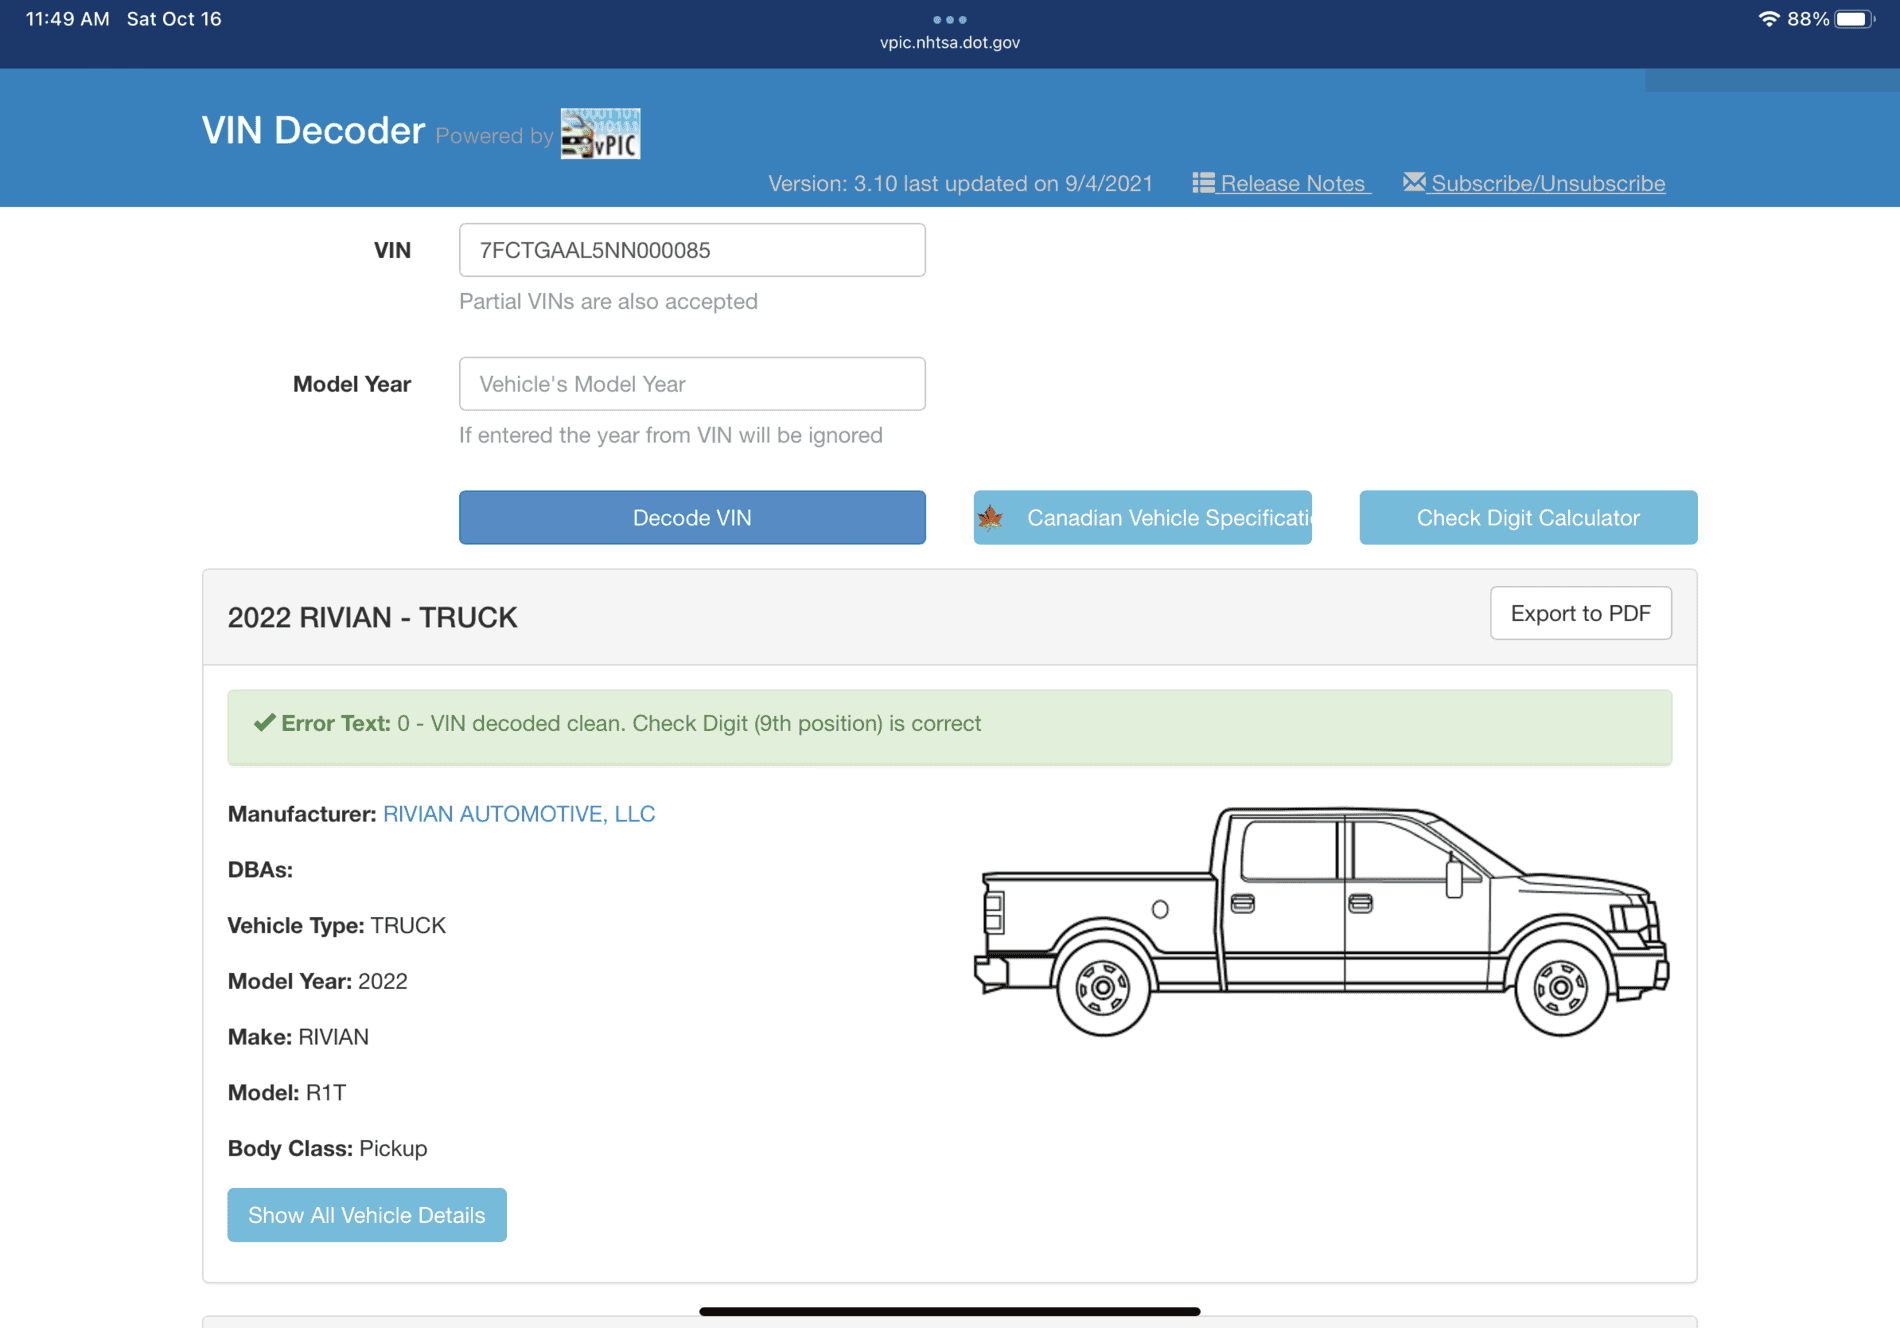The image size is (1900, 1328).
Task: Open Canadian Vehicle Specifications button
Action: click(1143, 517)
